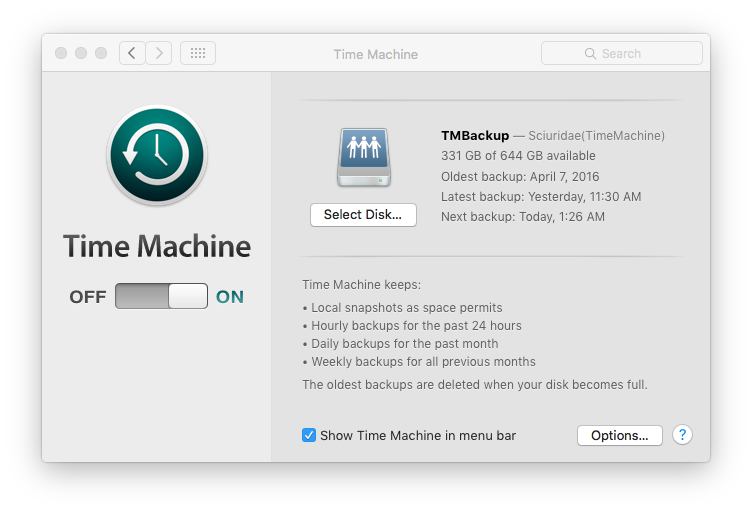Click the Select Disk... button
Screen dimensions: 752x512
pyautogui.click(x=363, y=215)
